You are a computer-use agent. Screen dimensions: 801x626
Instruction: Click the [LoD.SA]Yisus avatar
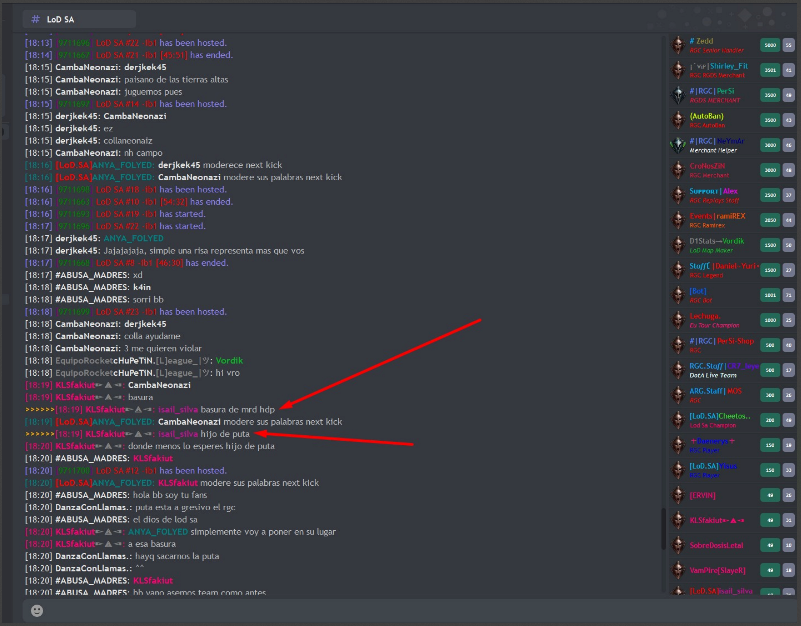point(678,470)
